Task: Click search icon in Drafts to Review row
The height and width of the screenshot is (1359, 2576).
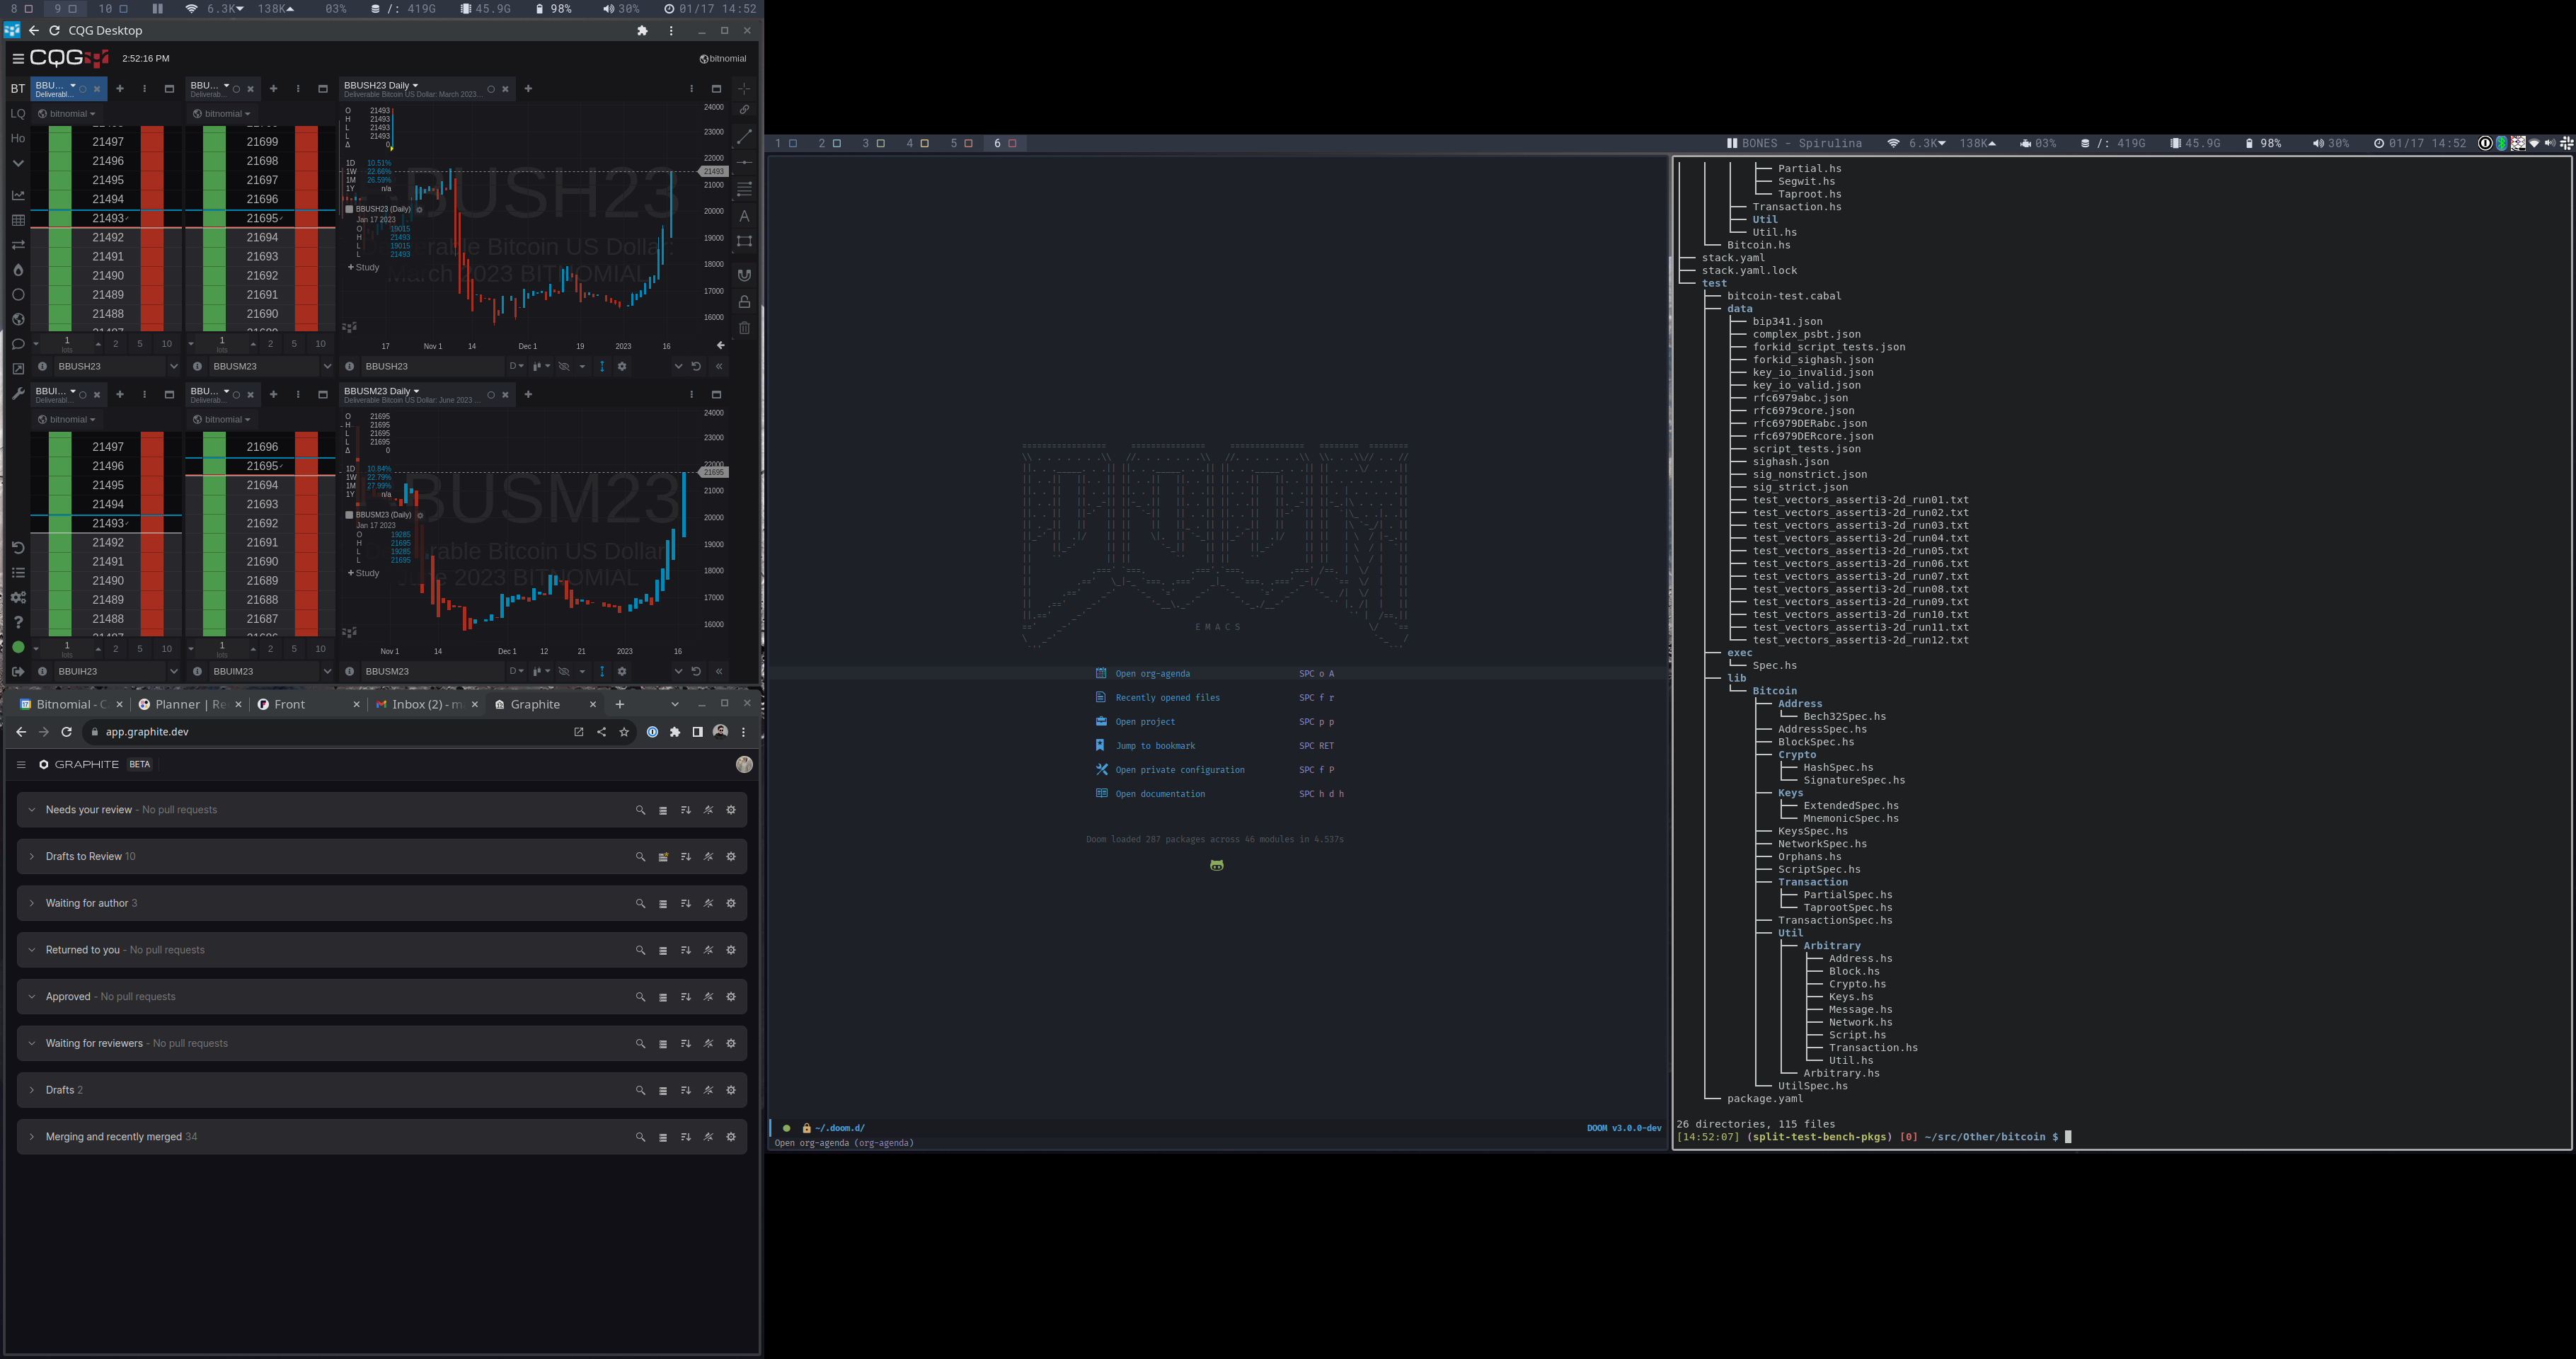Action: [x=640, y=857]
